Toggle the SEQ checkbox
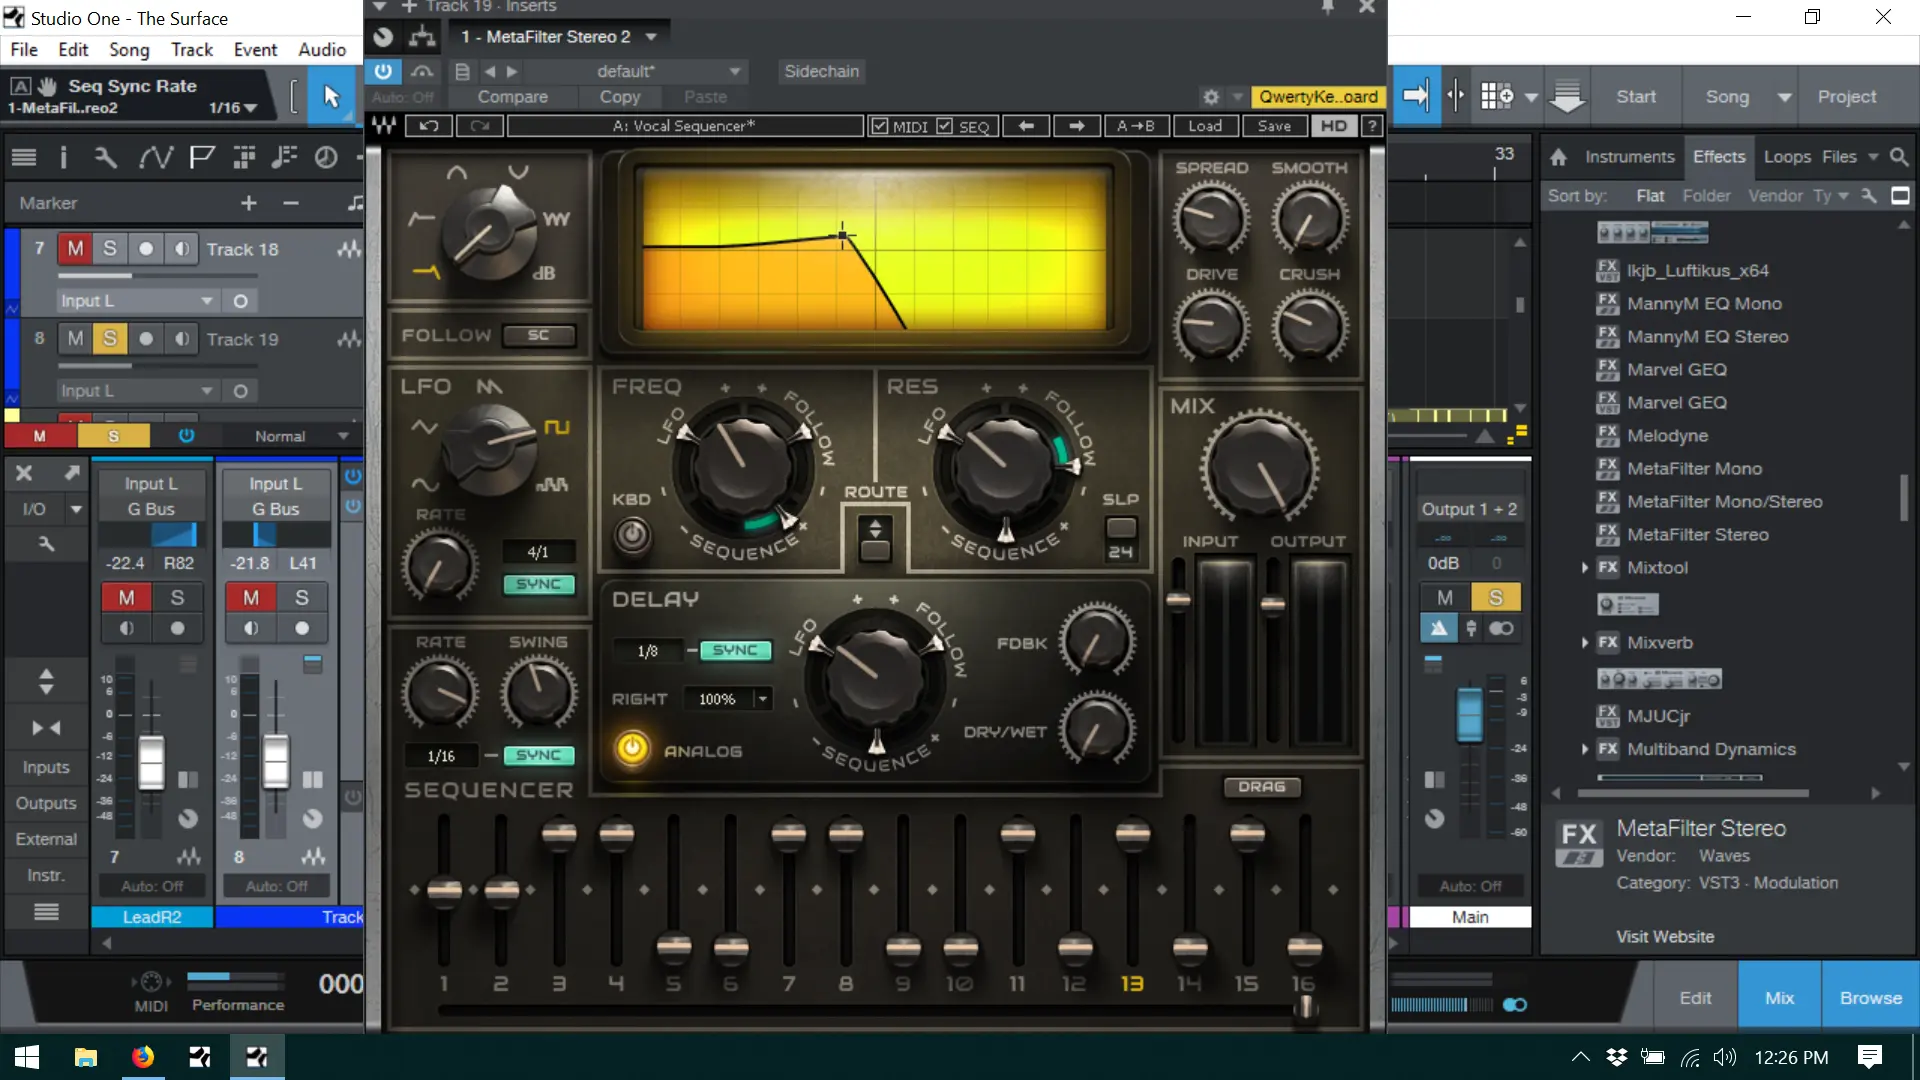 pos(945,126)
